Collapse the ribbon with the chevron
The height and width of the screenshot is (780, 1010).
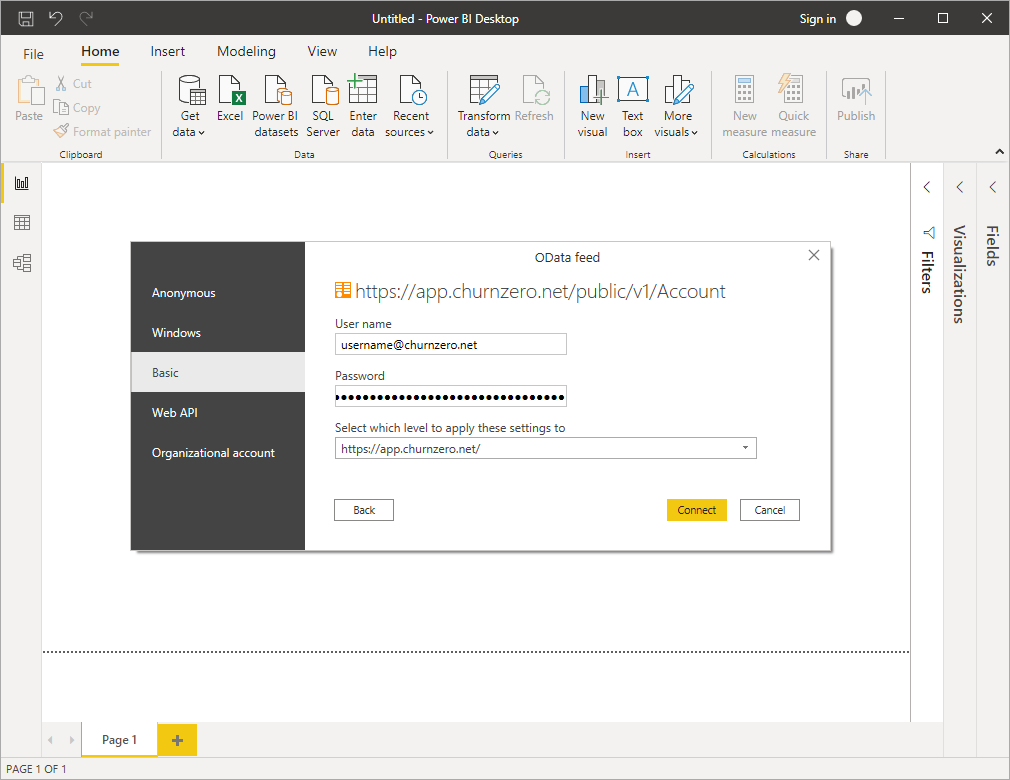click(x=999, y=152)
